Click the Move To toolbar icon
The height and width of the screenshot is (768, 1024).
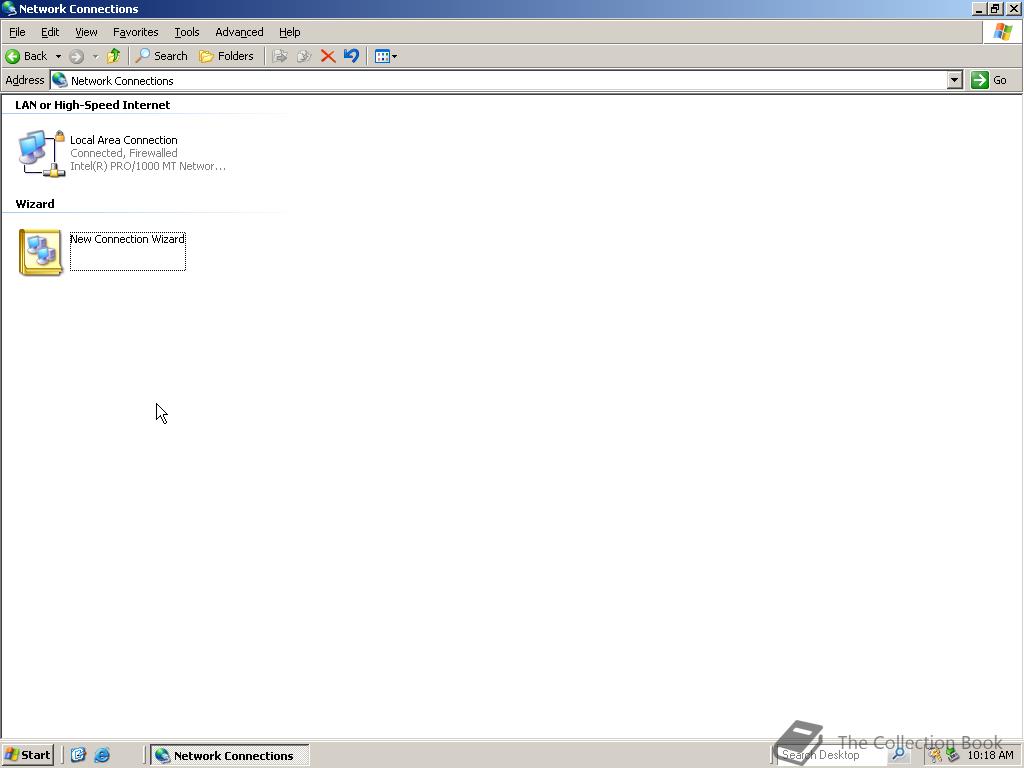pos(280,56)
